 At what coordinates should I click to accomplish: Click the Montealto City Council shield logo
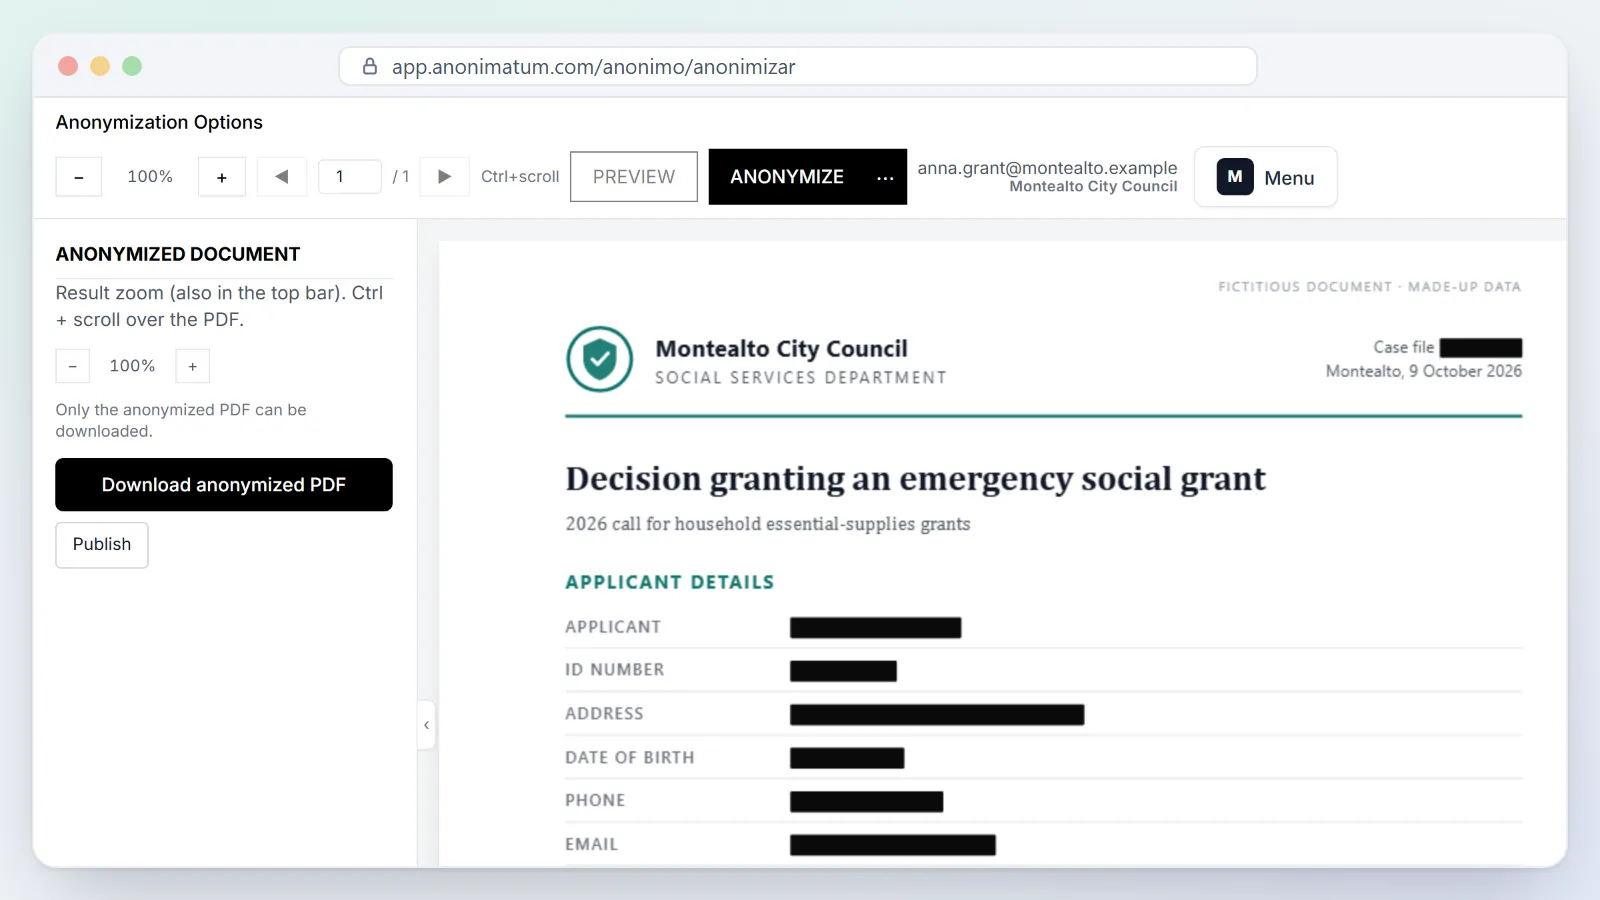tap(600, 359)
